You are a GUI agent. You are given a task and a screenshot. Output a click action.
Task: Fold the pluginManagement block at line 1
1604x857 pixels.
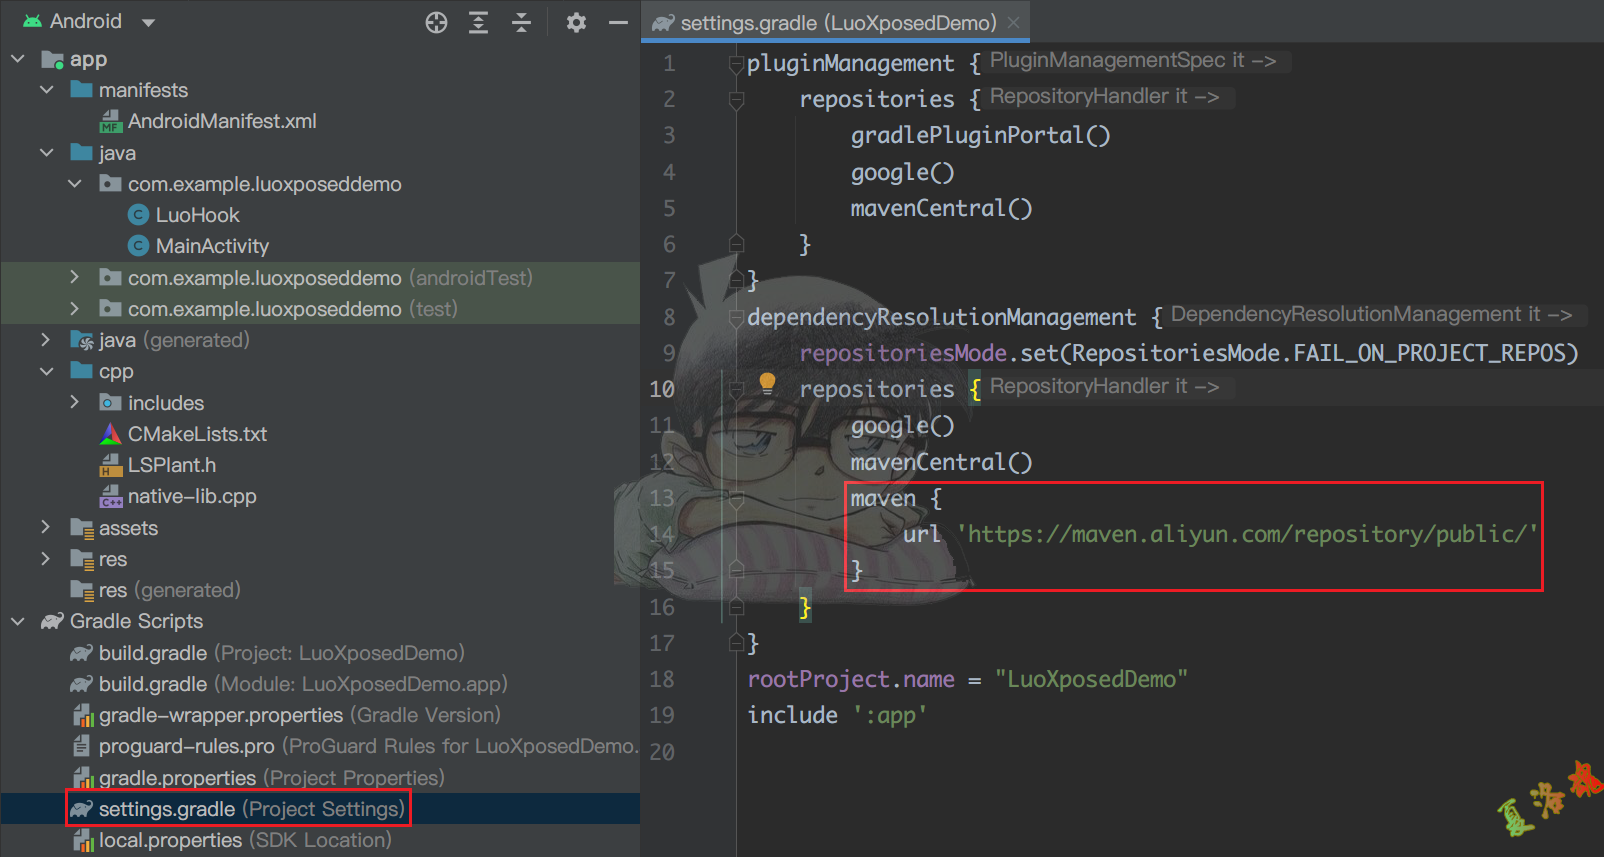tap(736, 64)
